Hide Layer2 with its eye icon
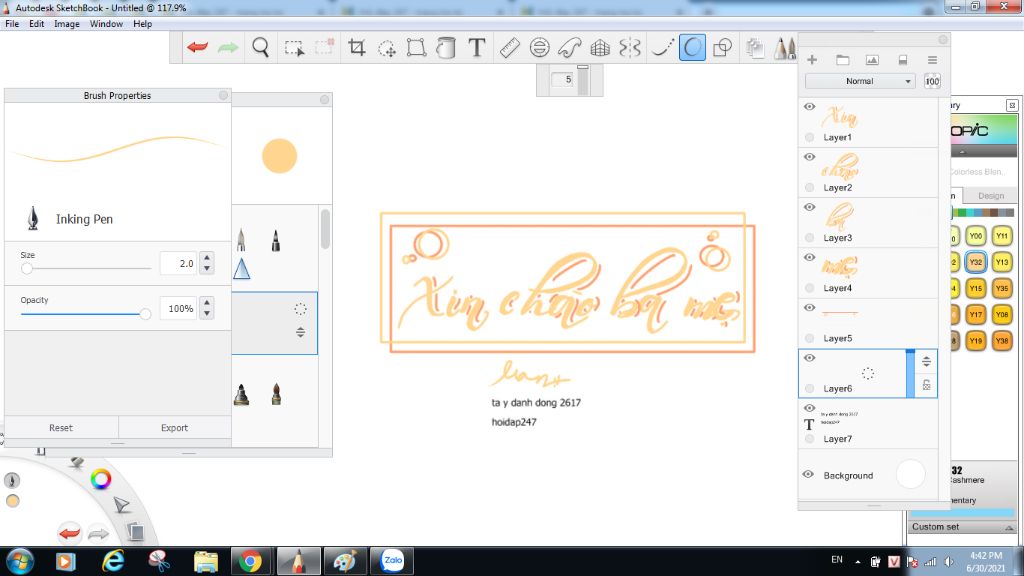This screenshot has width=1024, height=576. [x=810, y=157]
